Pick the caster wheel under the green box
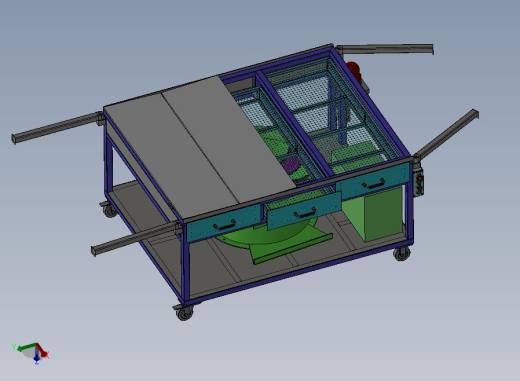Screen dimensions: 520x381 (x=402, y=254)
